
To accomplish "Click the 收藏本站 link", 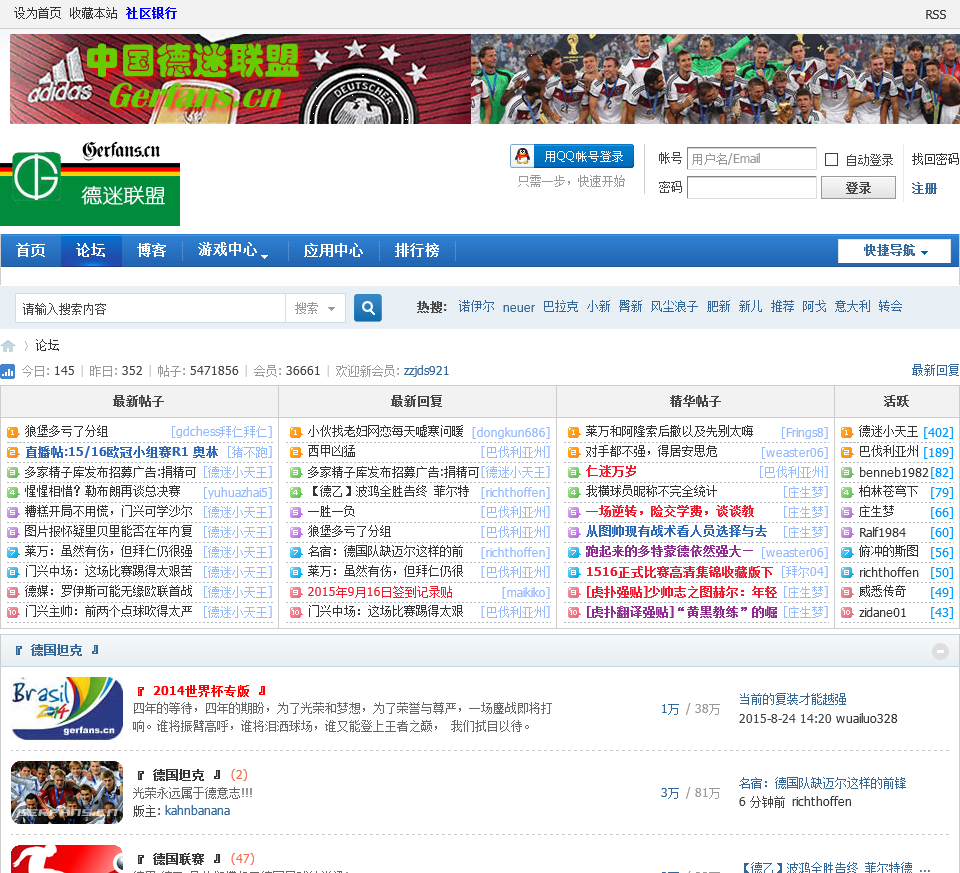I will click(93, 13).
